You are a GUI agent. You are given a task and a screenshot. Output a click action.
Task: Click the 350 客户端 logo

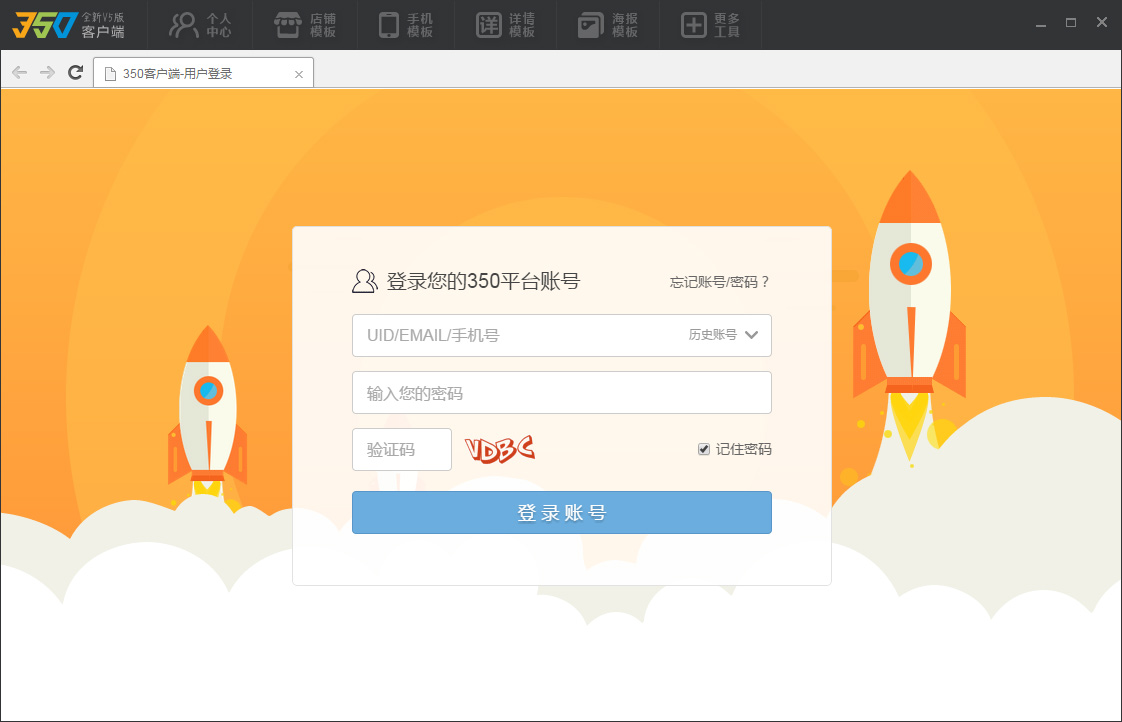[69, 25]
